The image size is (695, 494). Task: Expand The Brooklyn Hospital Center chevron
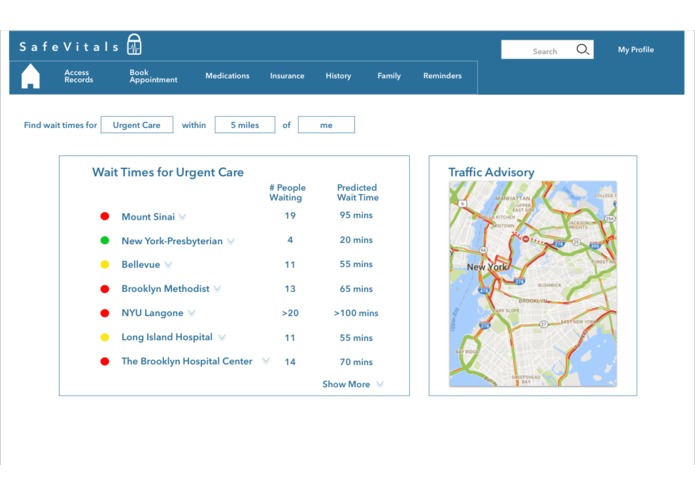[266, 361]
